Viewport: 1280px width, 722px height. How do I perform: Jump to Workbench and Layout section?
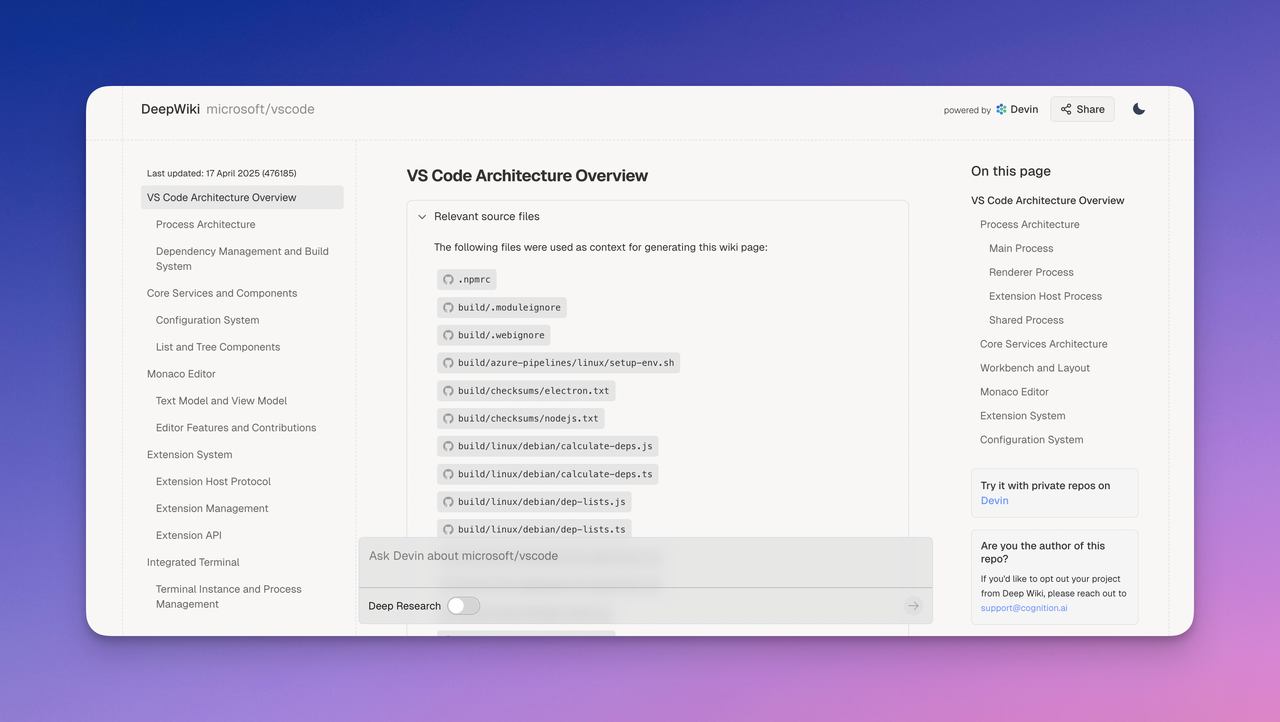1035,368
